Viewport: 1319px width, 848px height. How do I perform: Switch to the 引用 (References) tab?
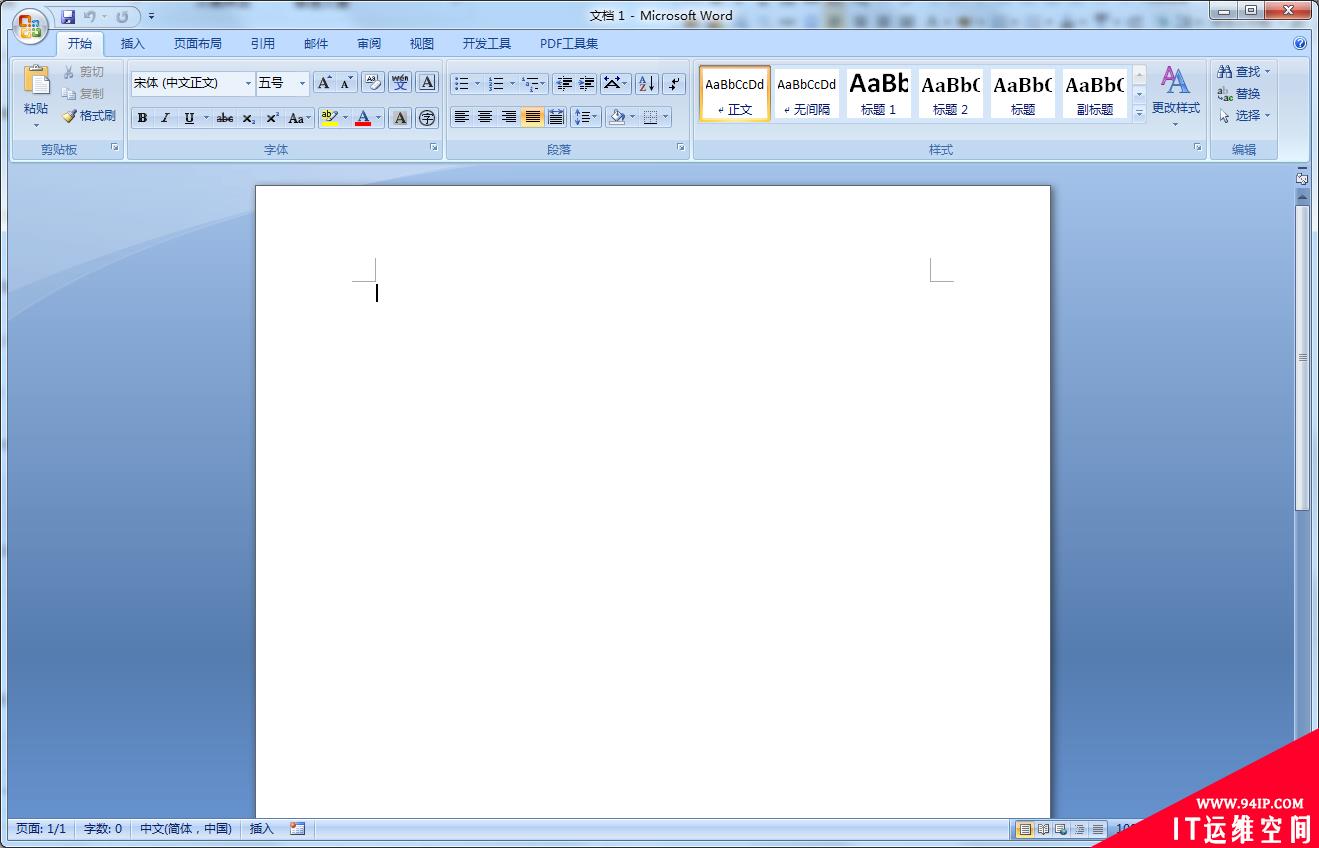click(263, 44)
